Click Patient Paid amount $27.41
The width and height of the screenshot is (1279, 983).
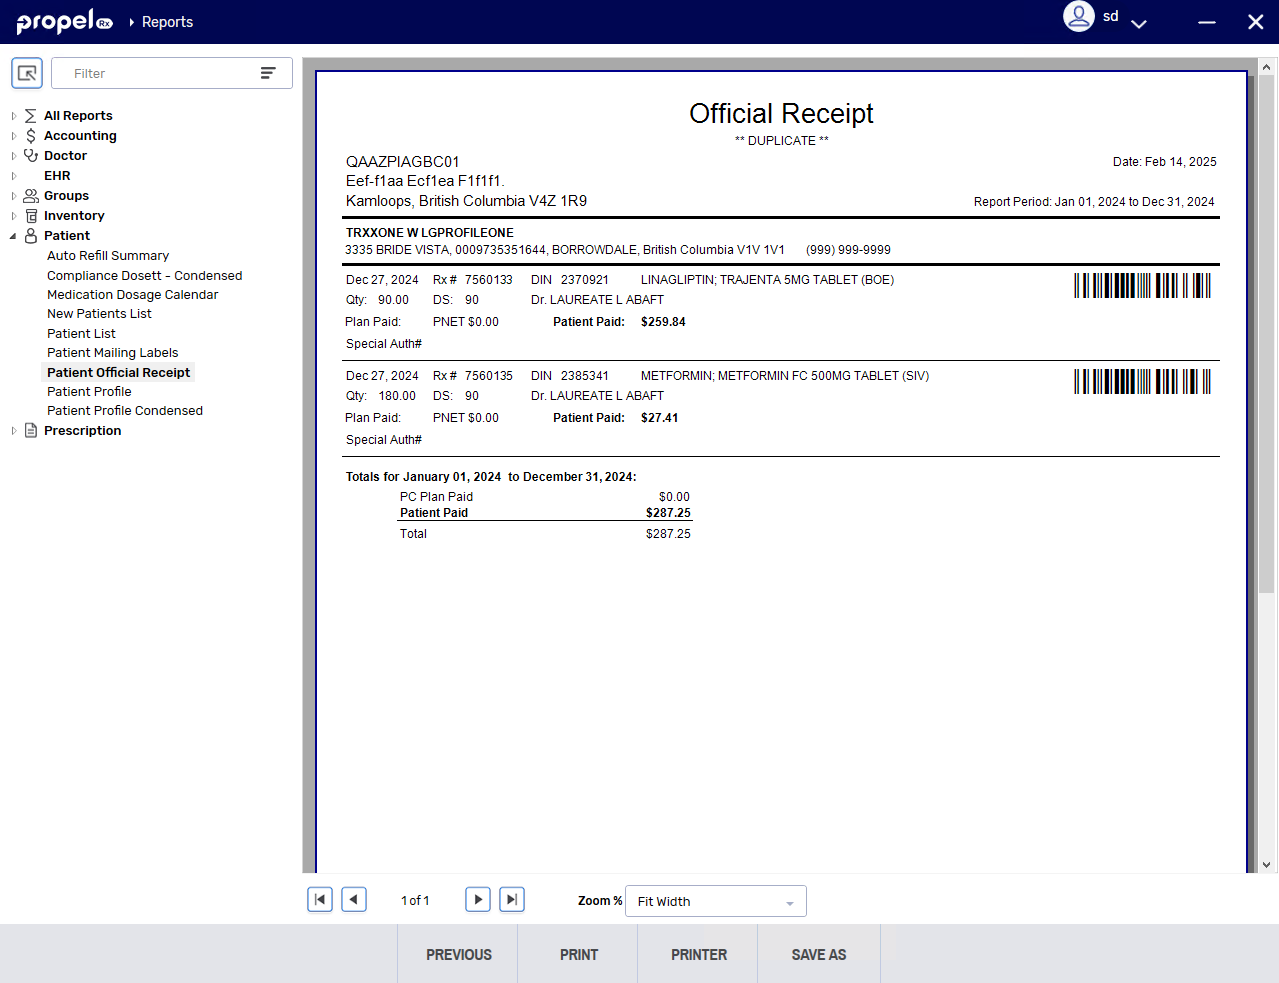click(x=659, y=418)
